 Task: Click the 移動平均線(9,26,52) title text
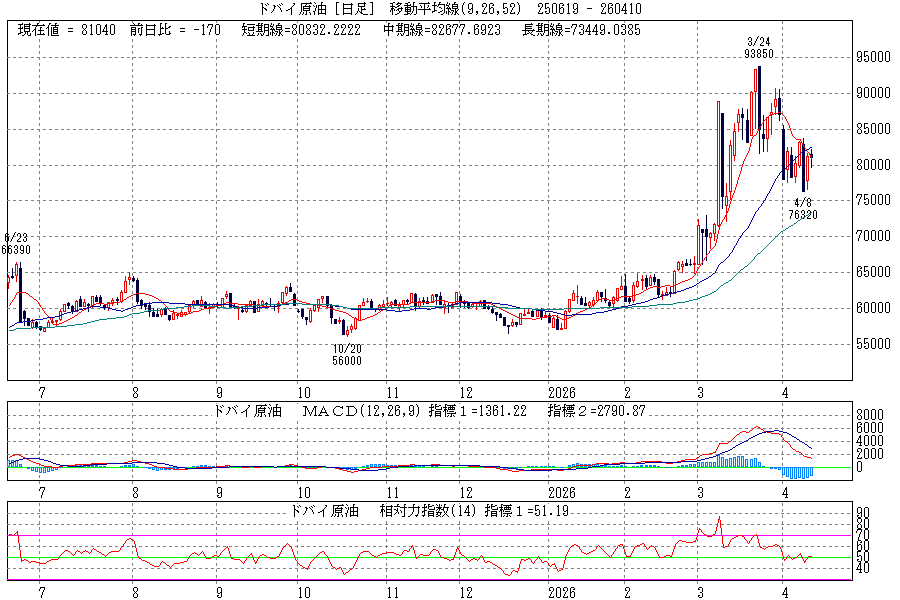click(x=443, y=9)
